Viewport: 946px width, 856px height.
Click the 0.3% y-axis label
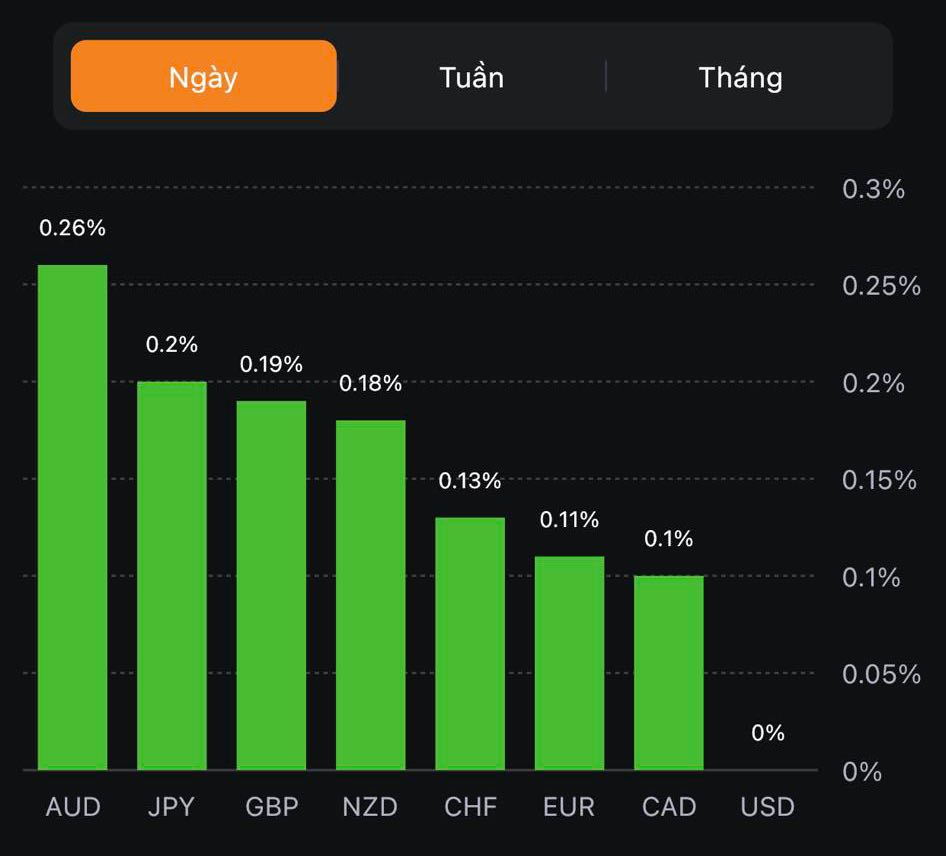point(873,189)
